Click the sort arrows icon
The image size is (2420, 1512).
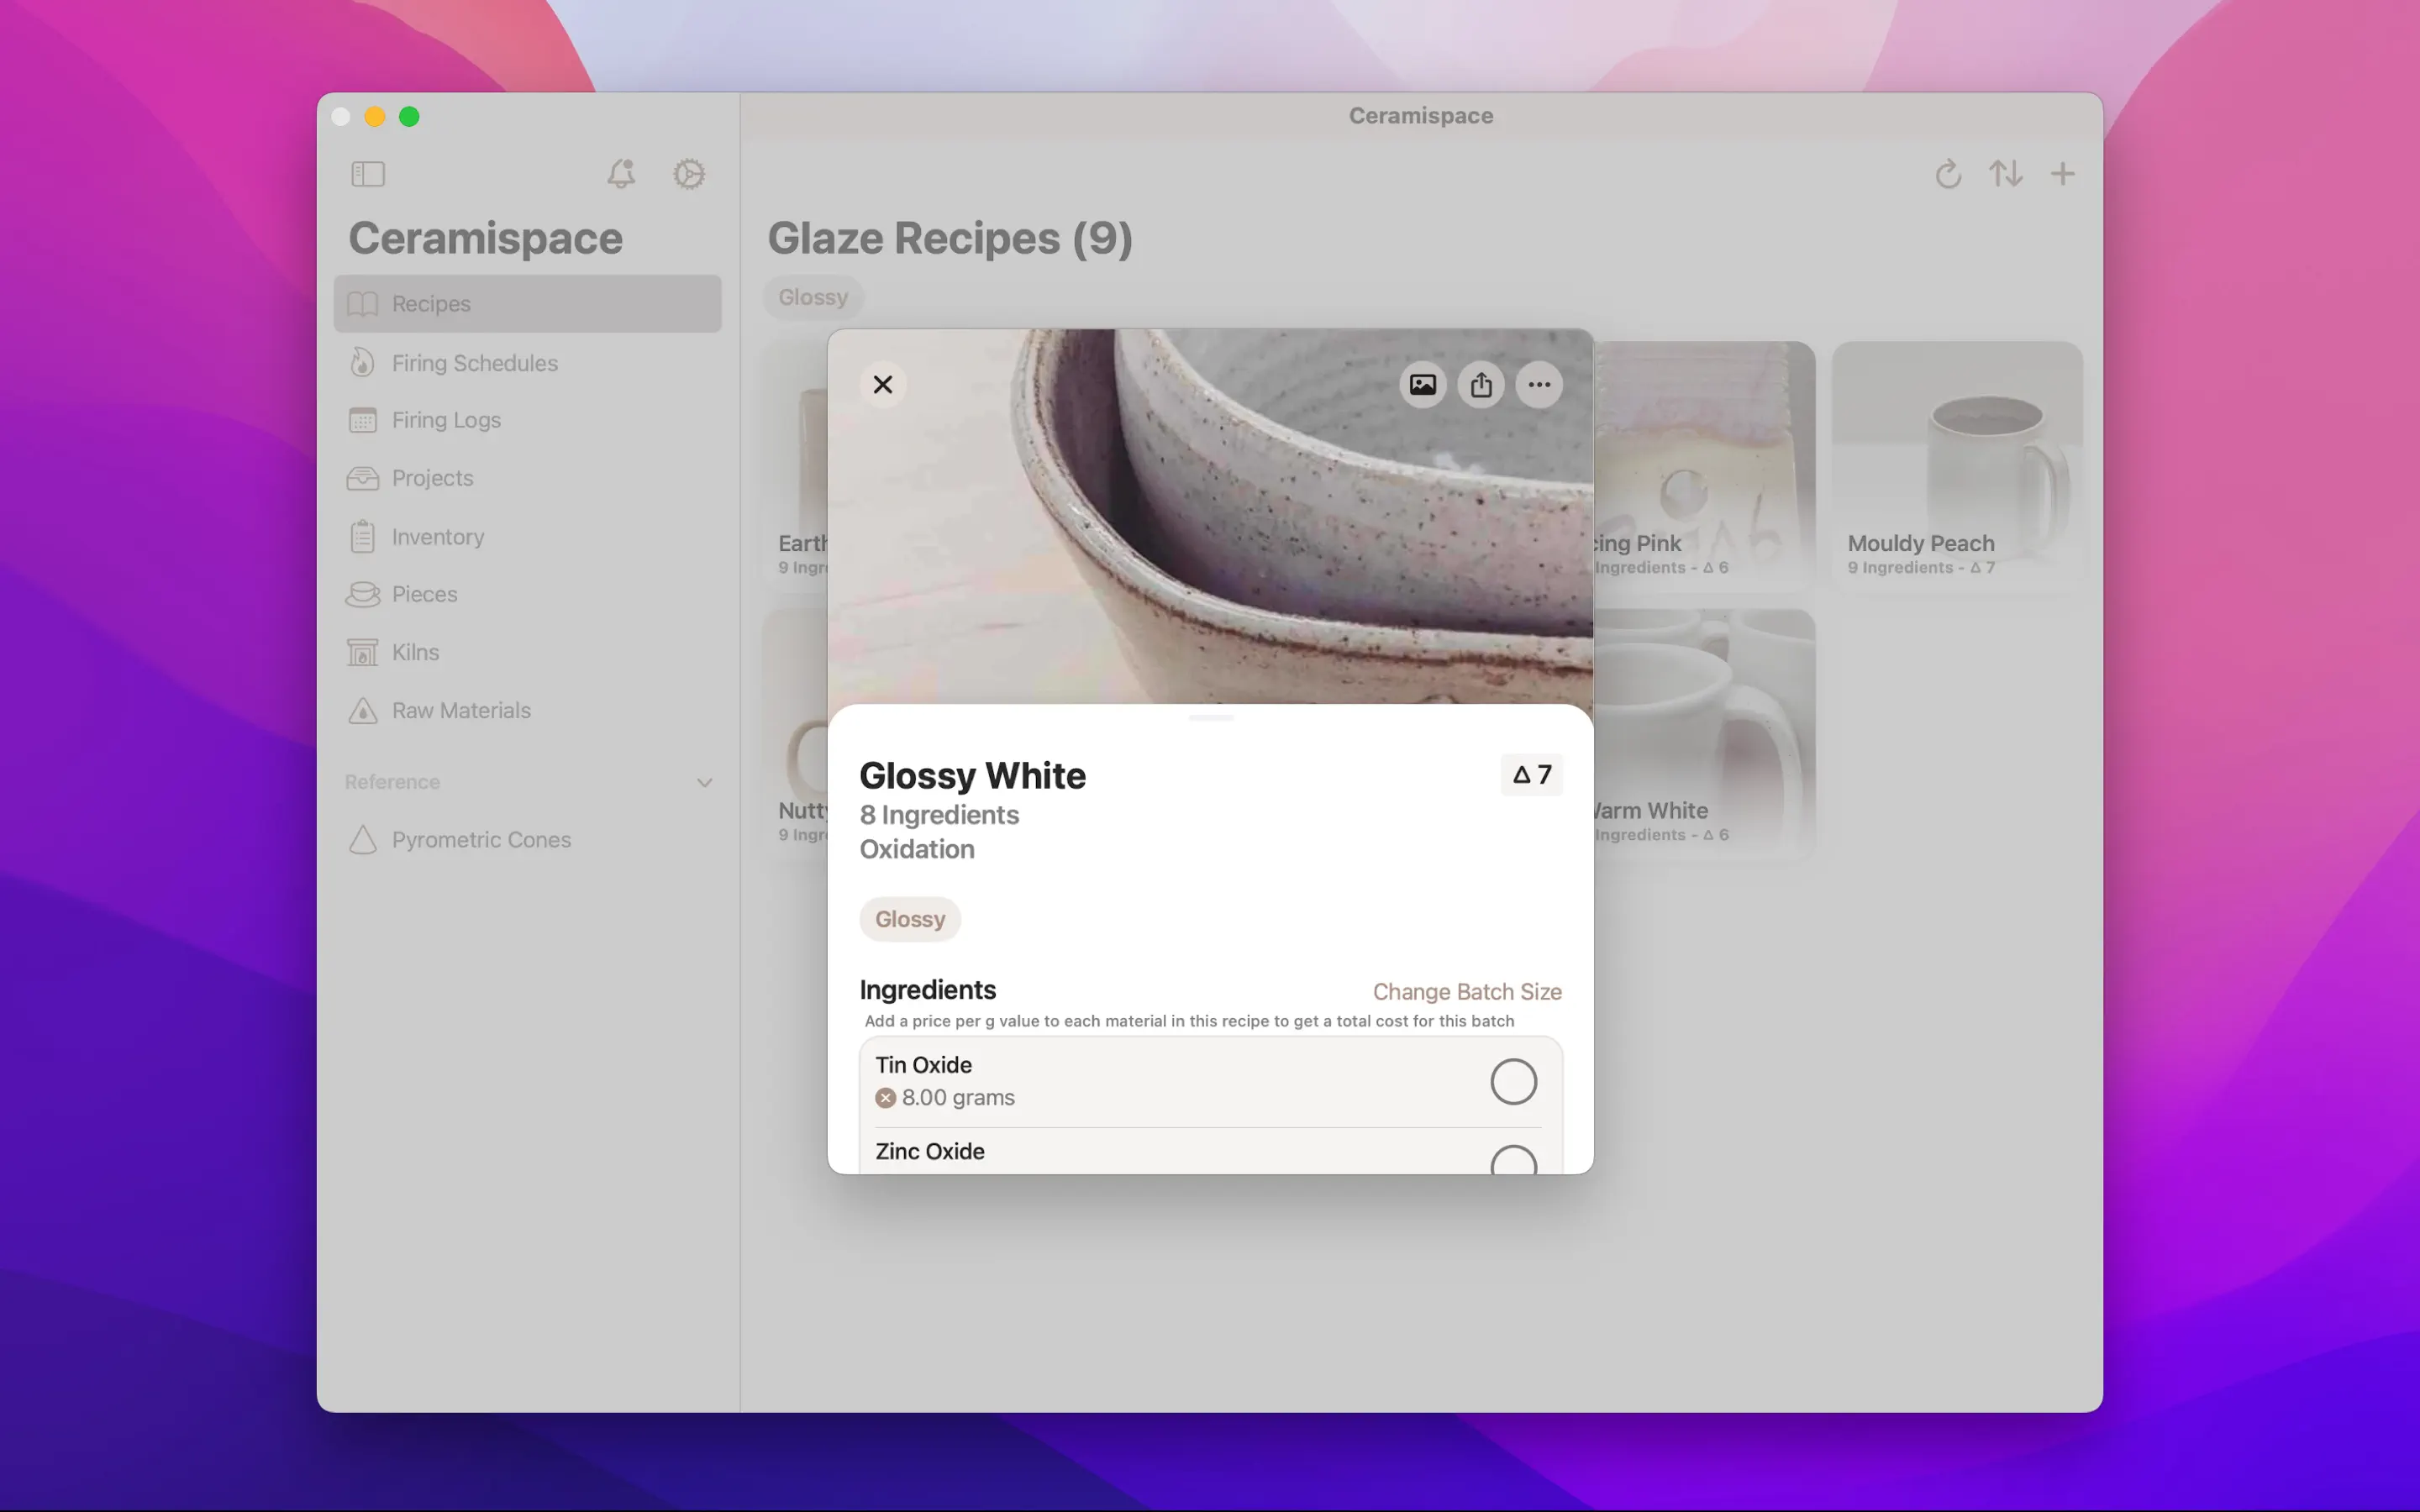coord(2005,174)
